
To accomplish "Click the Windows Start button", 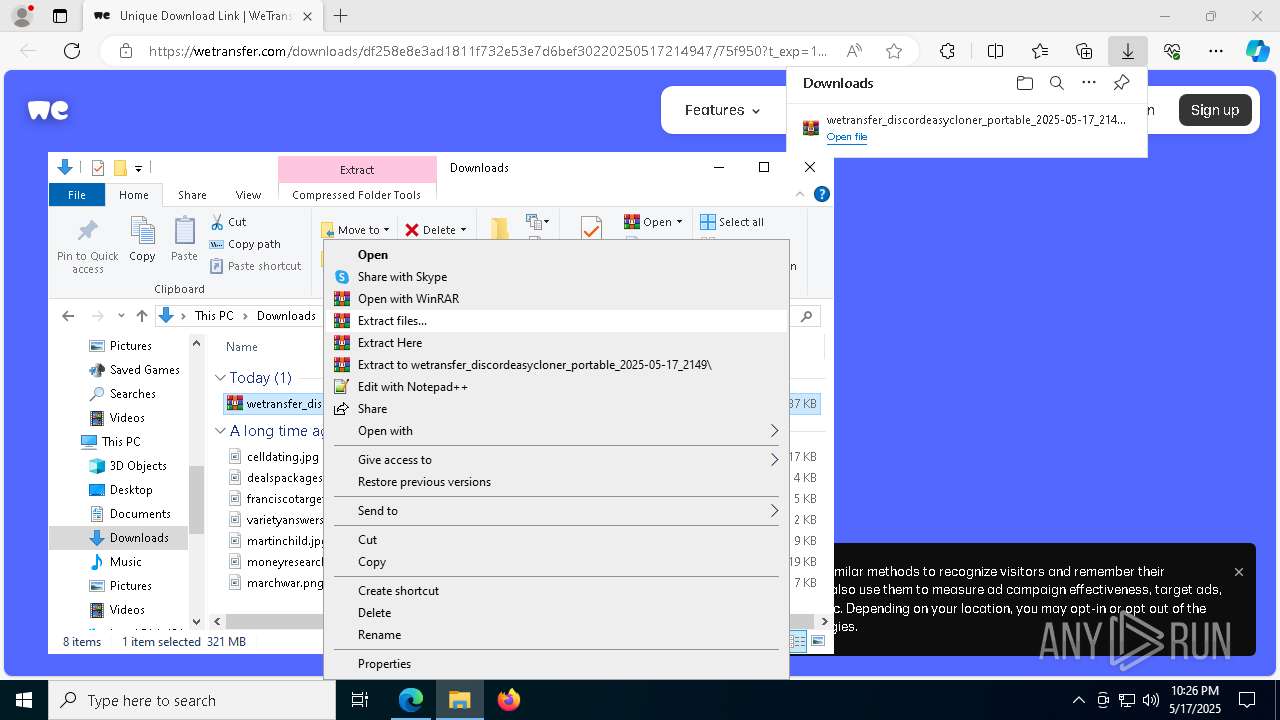I will click(23, 700).
